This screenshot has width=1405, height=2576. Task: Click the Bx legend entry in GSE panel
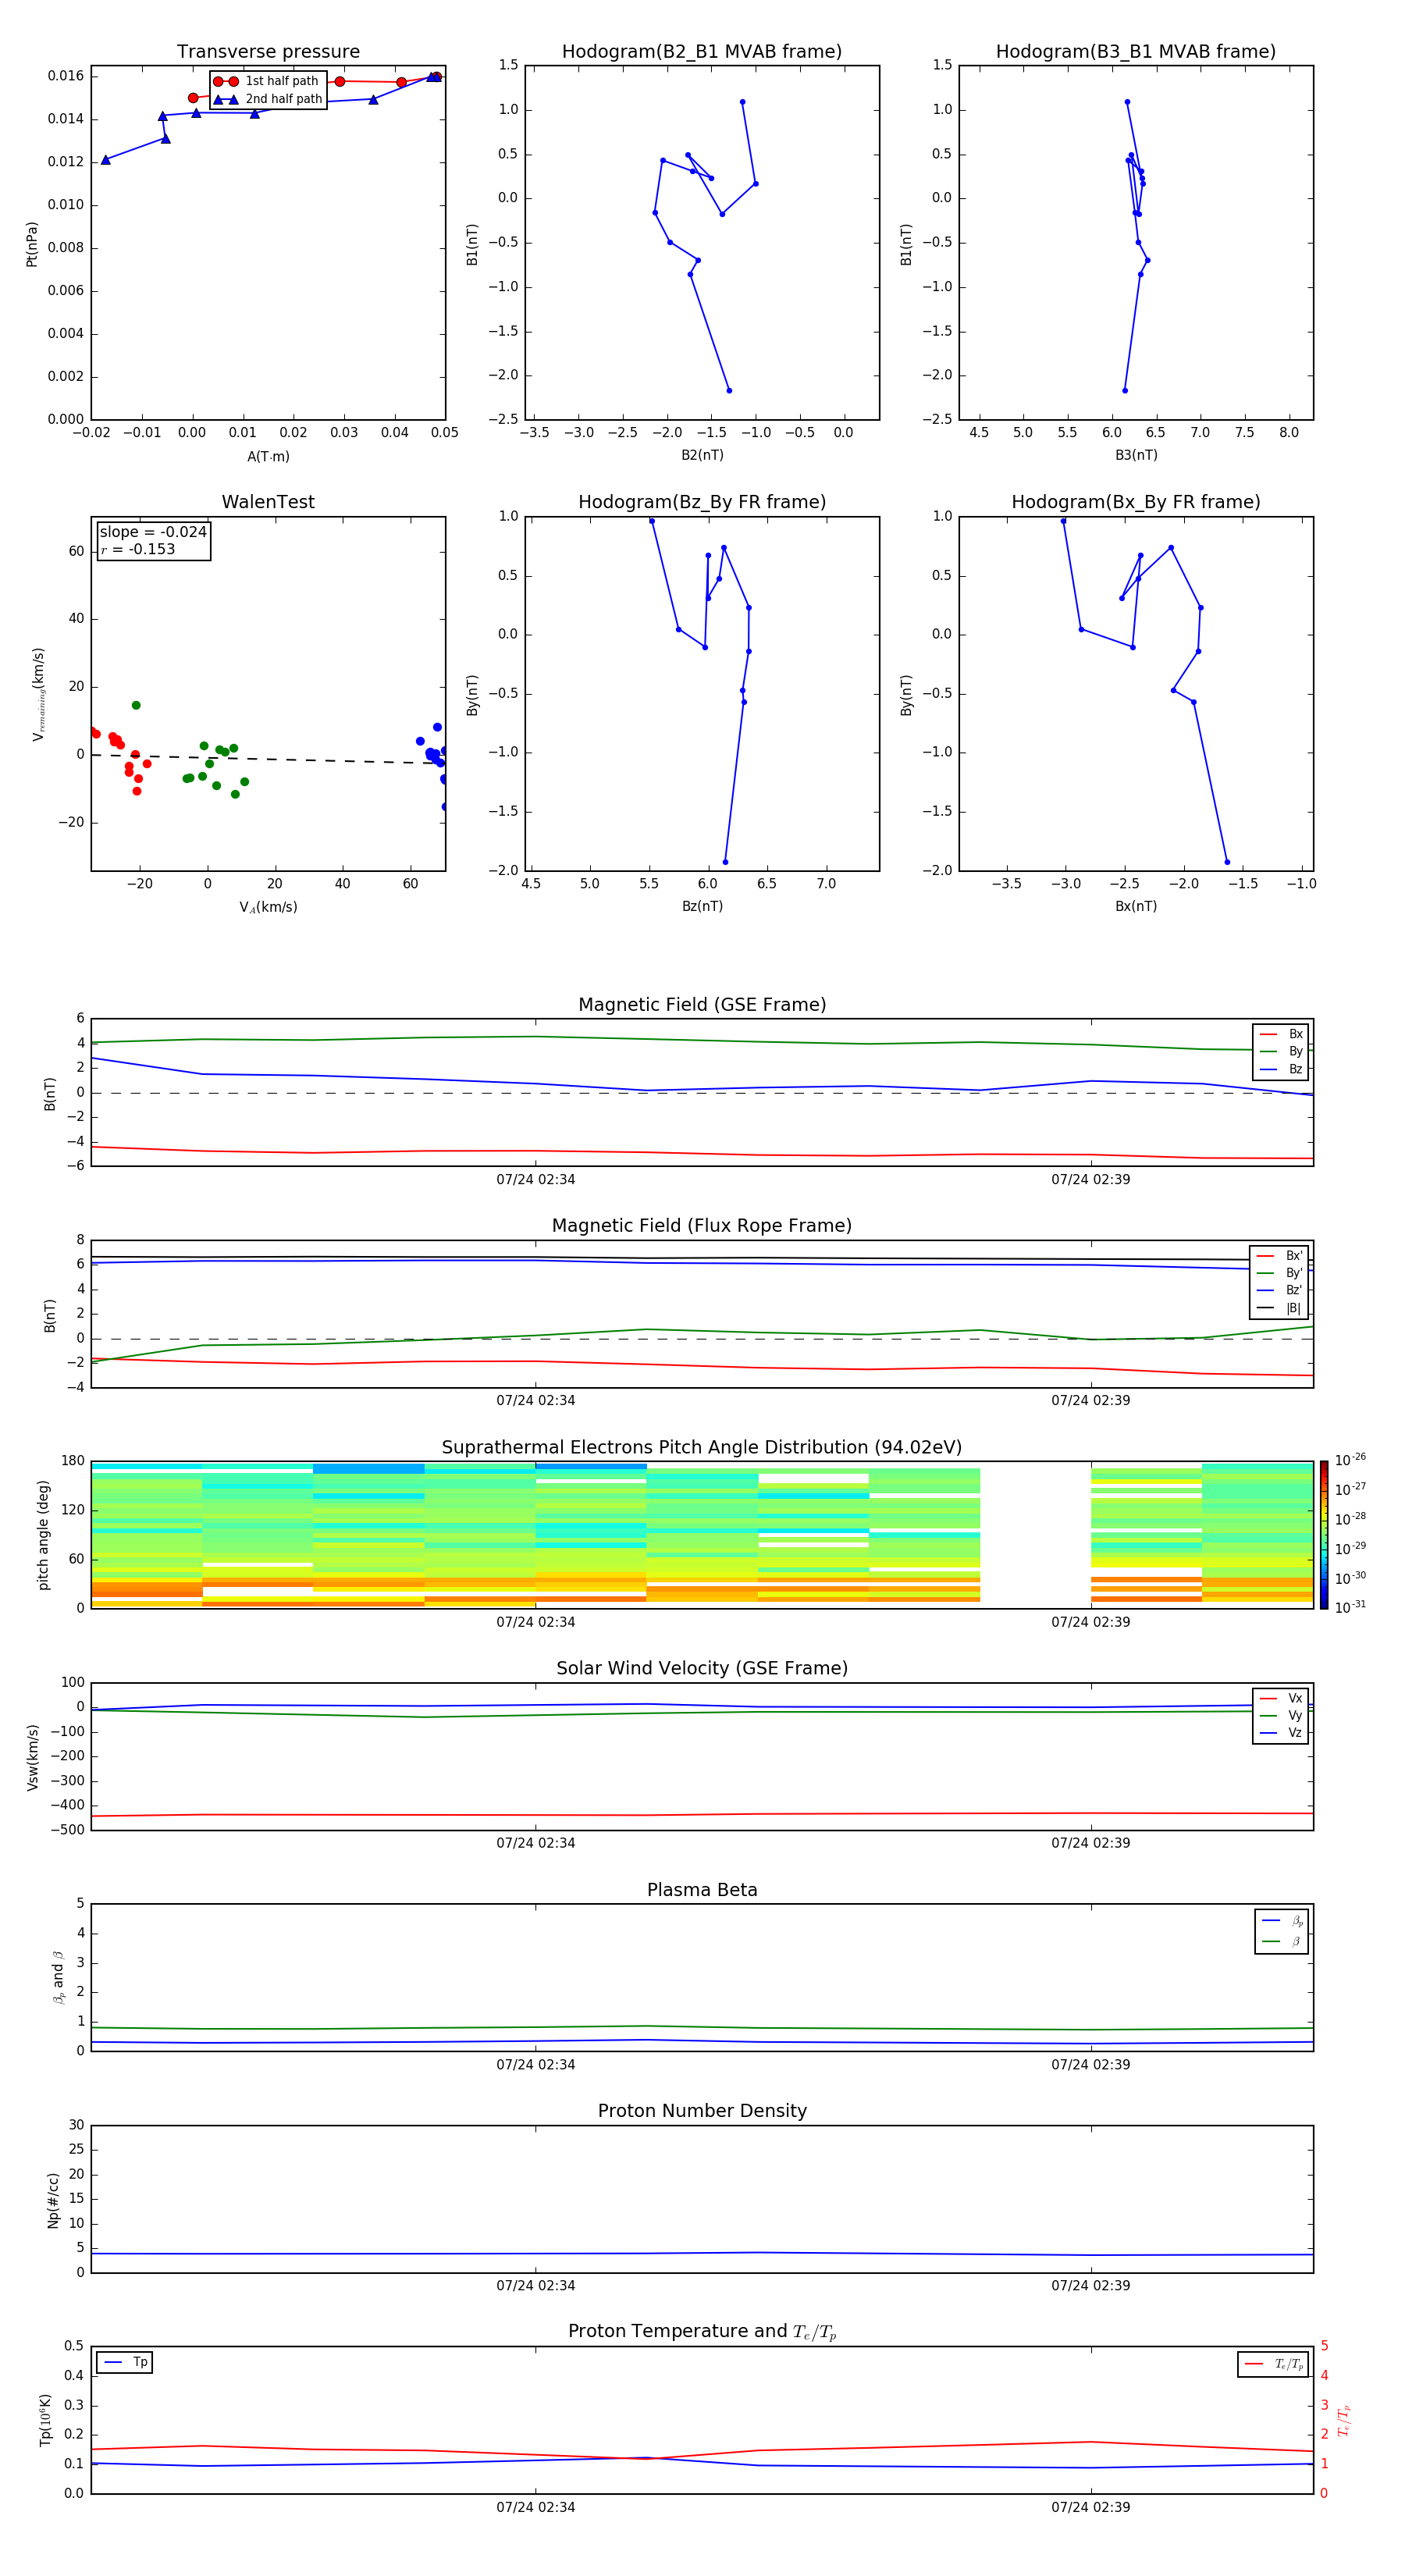[x=1281, y=1034]
